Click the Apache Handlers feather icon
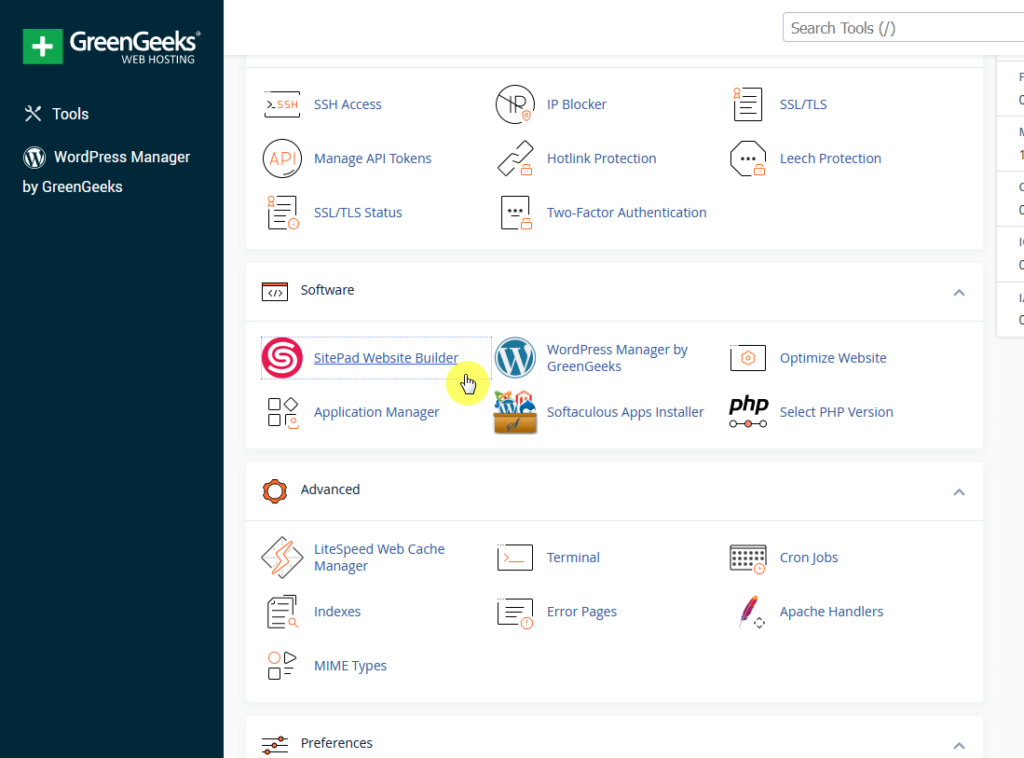 pos(750,612)
